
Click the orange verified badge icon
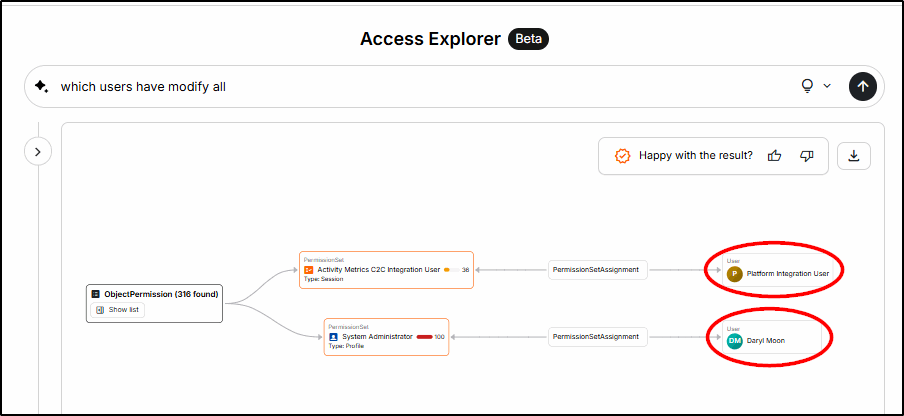(x=622, y=156)
